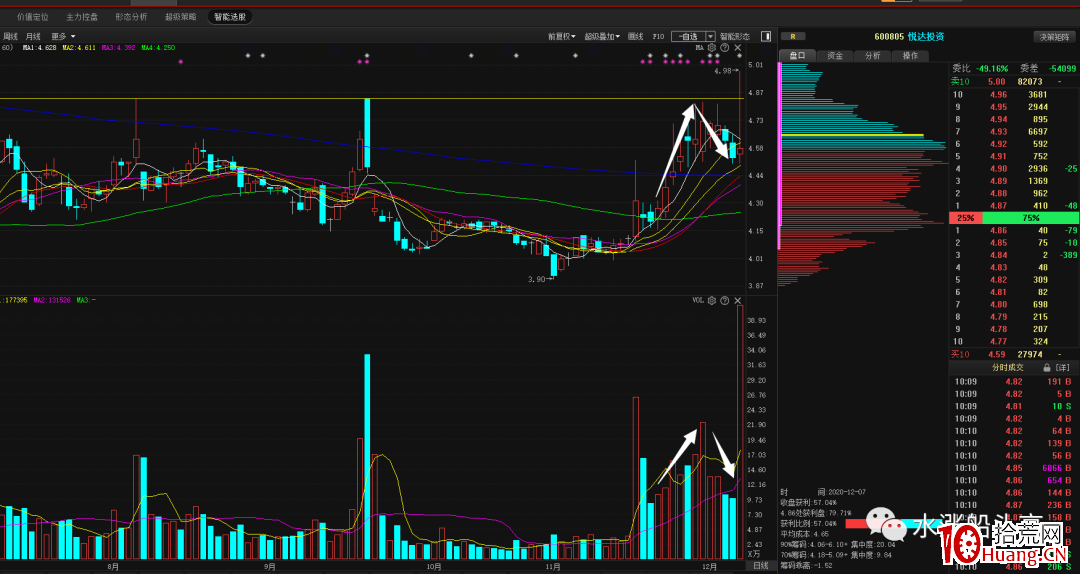Image resolution: width=1080 pixels, height=574 pixels.
Task: Click the lock icon beside 分时成交
Action: pyautogui.click(x=1046, y=368)
